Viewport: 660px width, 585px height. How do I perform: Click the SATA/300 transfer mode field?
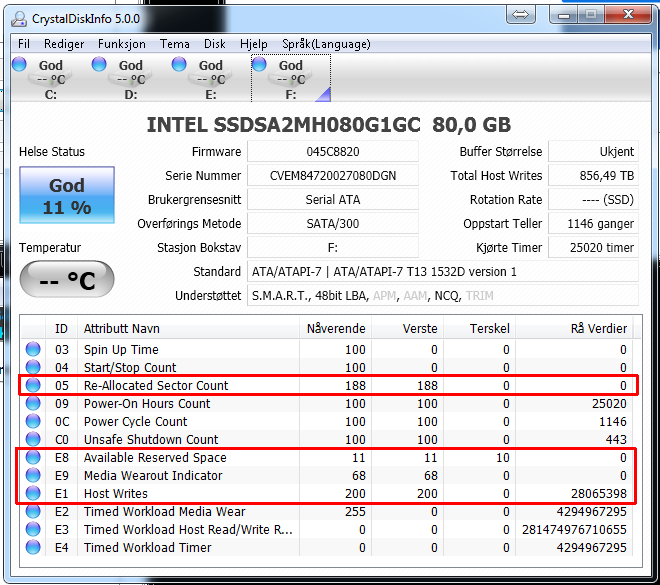click(333, 223)
